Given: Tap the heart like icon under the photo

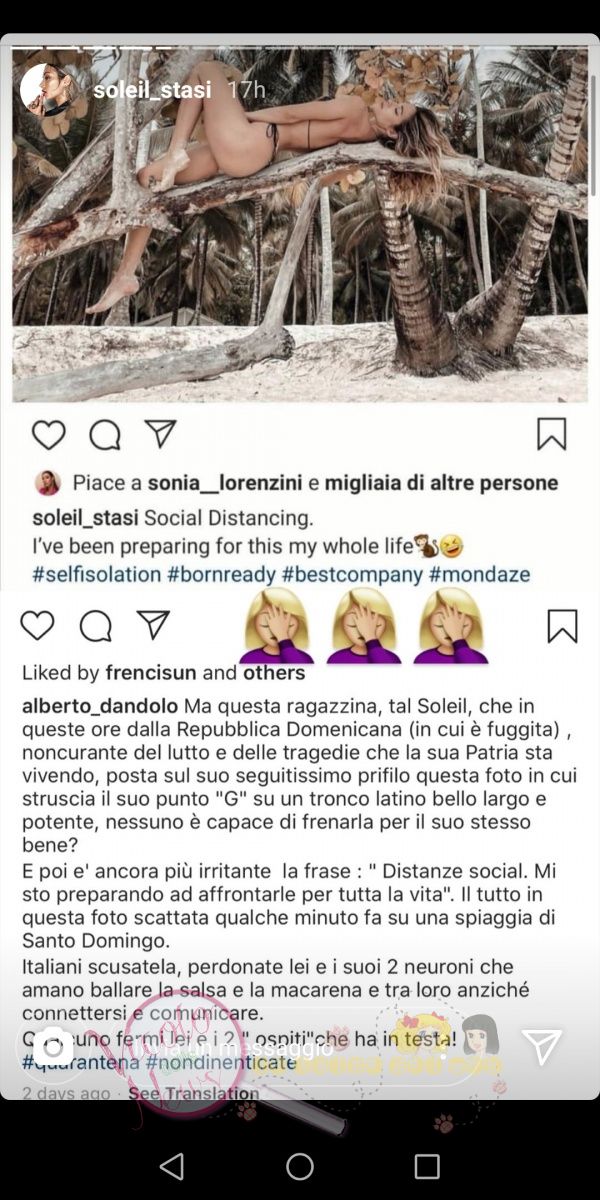Looking at the screenshot, I should tap(48, 434).
